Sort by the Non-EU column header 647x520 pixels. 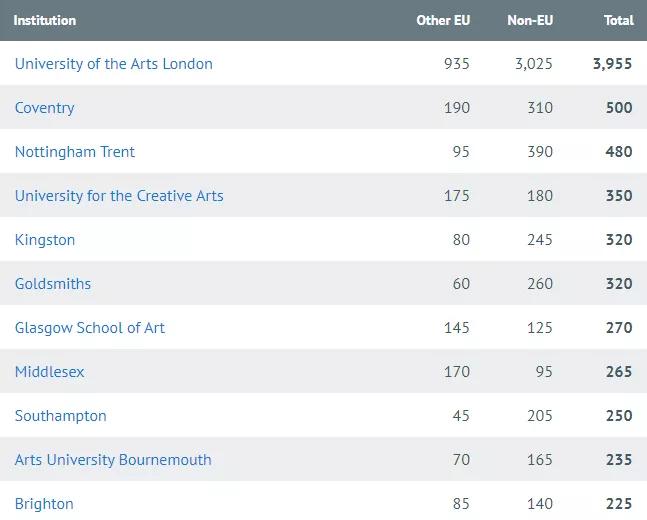tap(530, 20)
